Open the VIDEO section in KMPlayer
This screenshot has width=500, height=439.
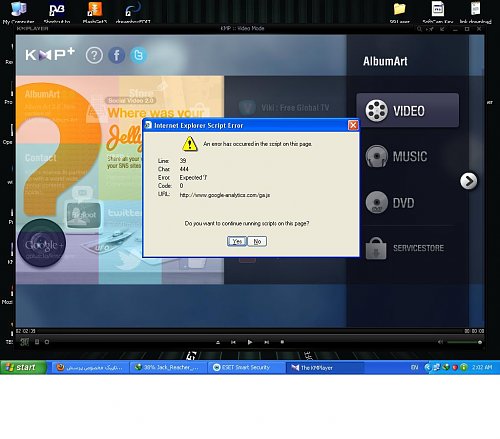(408, 110)
